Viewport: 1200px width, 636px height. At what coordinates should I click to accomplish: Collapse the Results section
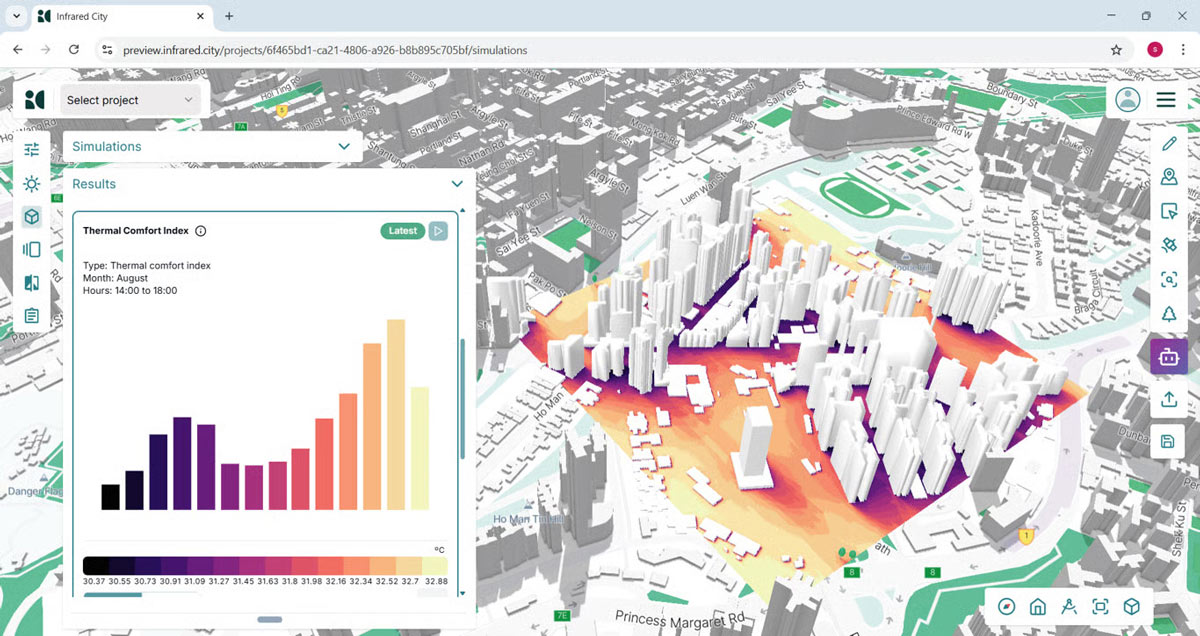[457, 184]
